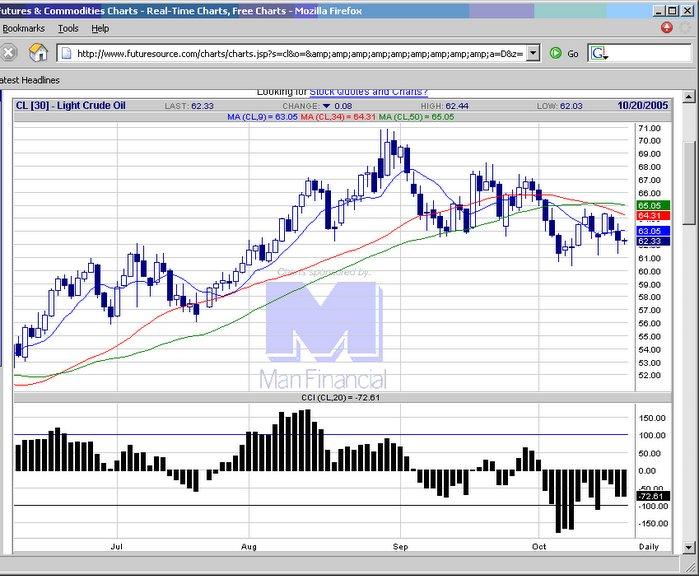
Task: Open the Help menu
Action: (100, 29)
